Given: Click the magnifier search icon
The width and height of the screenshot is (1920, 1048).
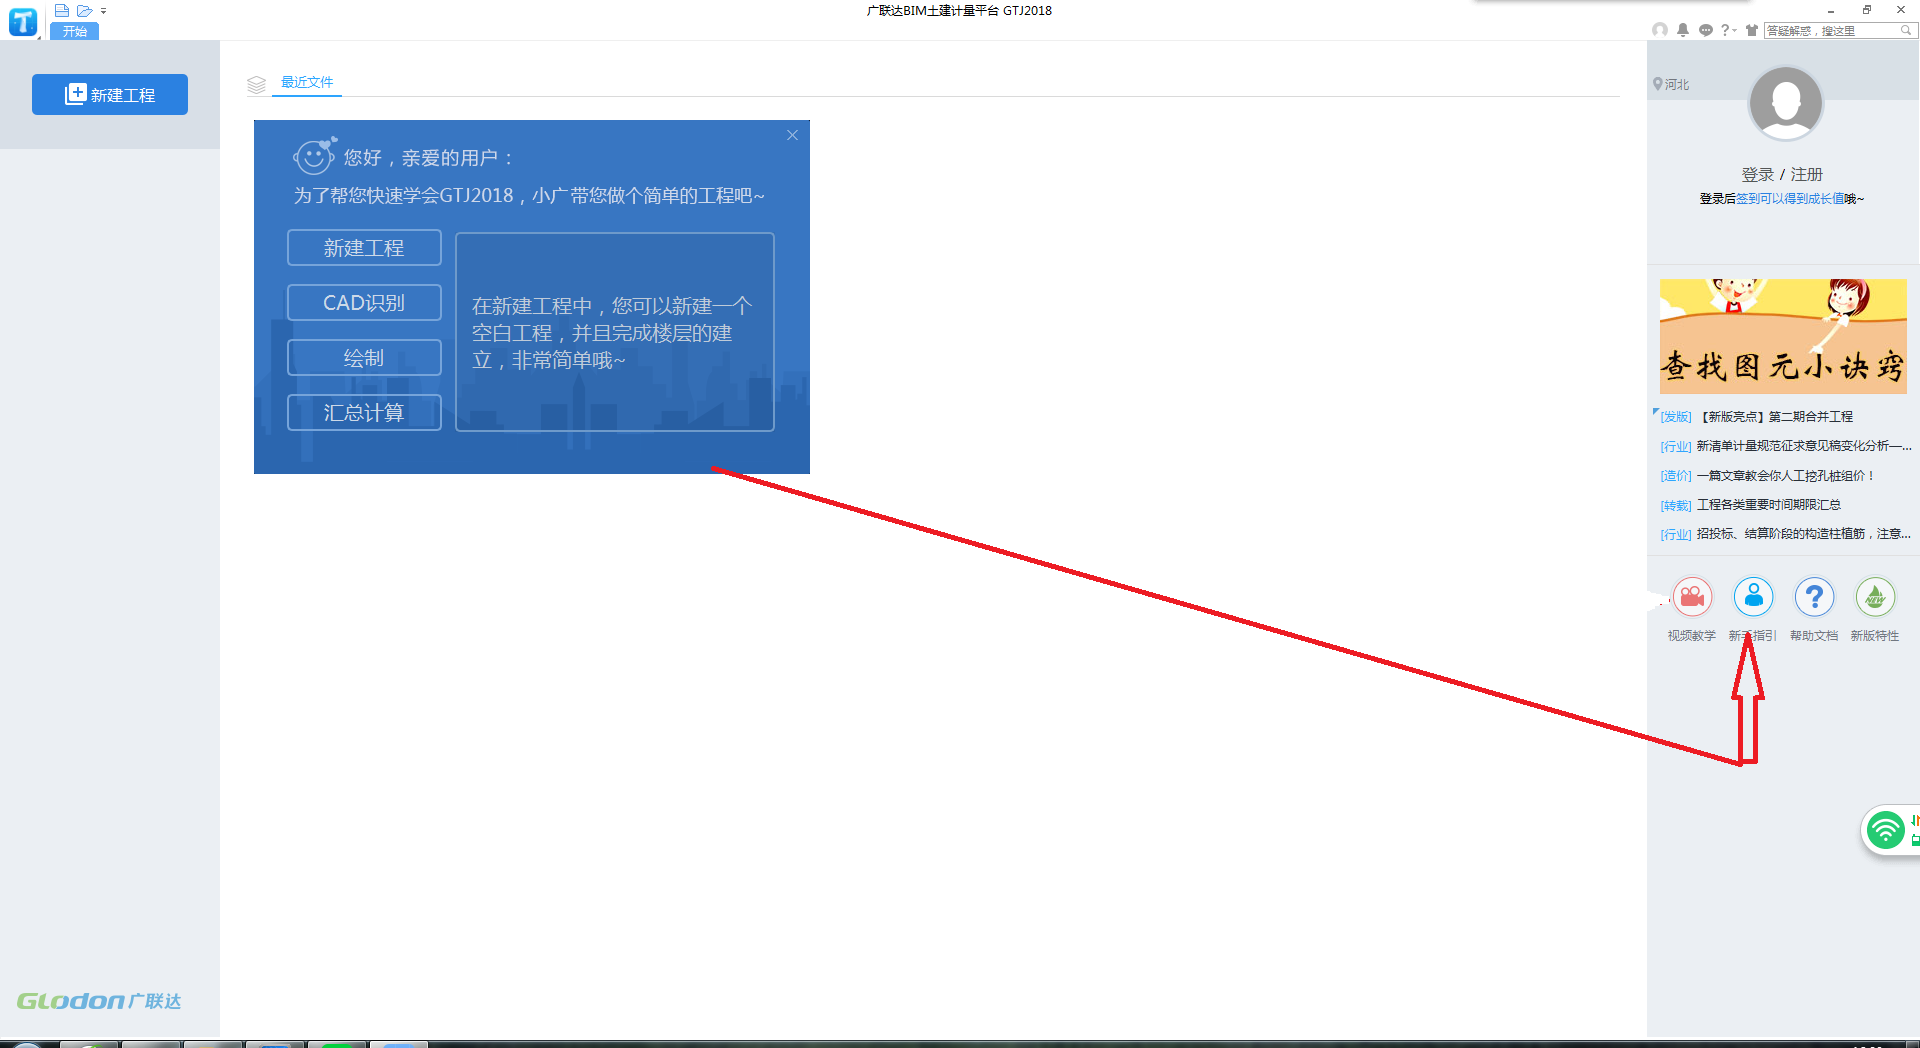Looking at the screenshot, I should [x=1906, y=31].
